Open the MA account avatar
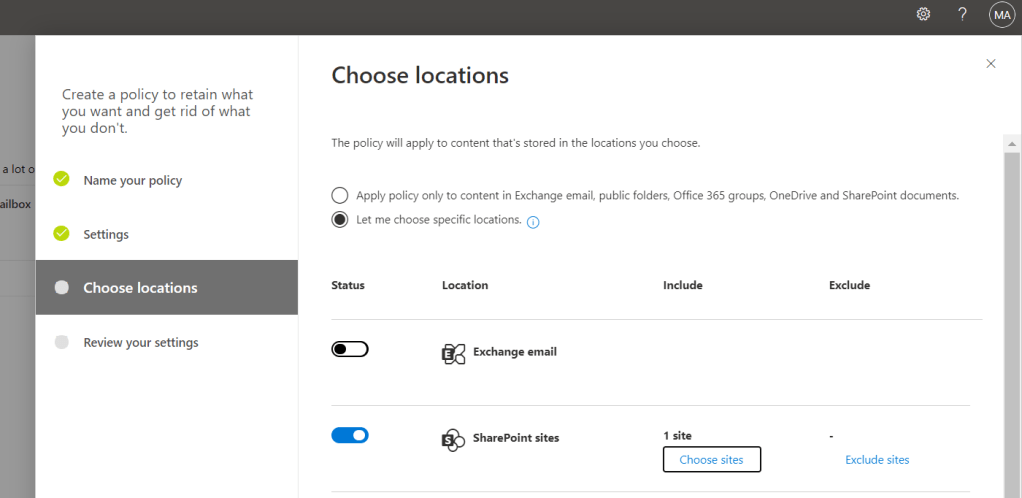1022x498 pixels. [x=1001, y=14]
